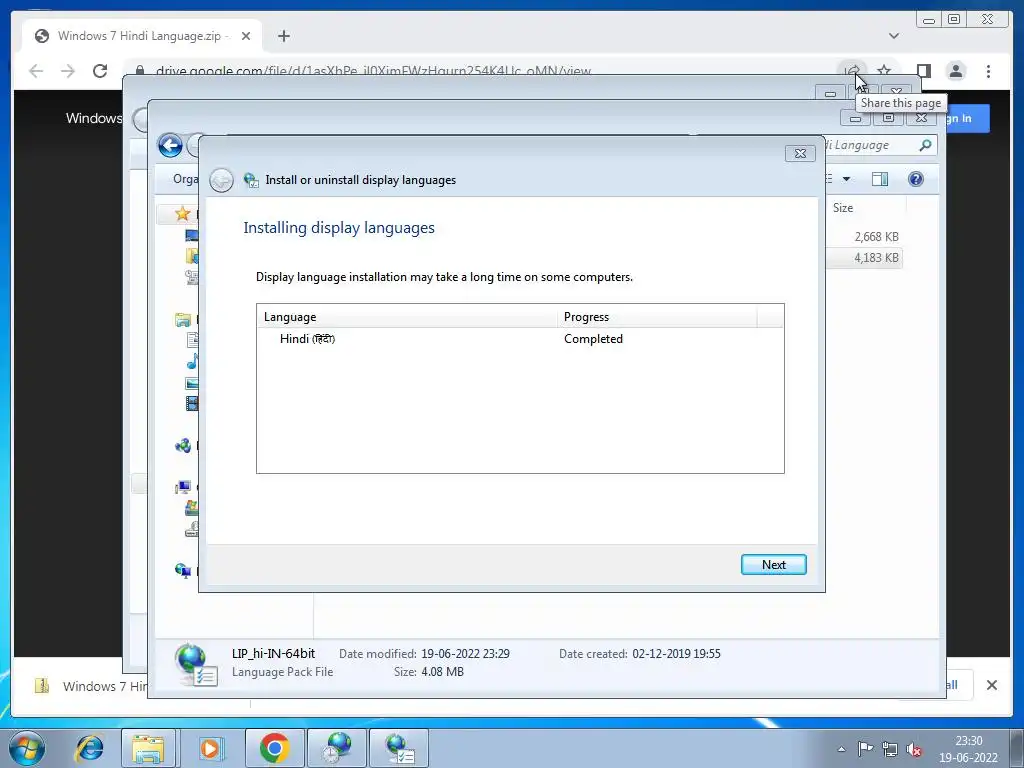The height and width of the screenshot is (768, 1024).
Task: Click the Computer icon in Explorer sidebar
Action: tap(183, 487)
